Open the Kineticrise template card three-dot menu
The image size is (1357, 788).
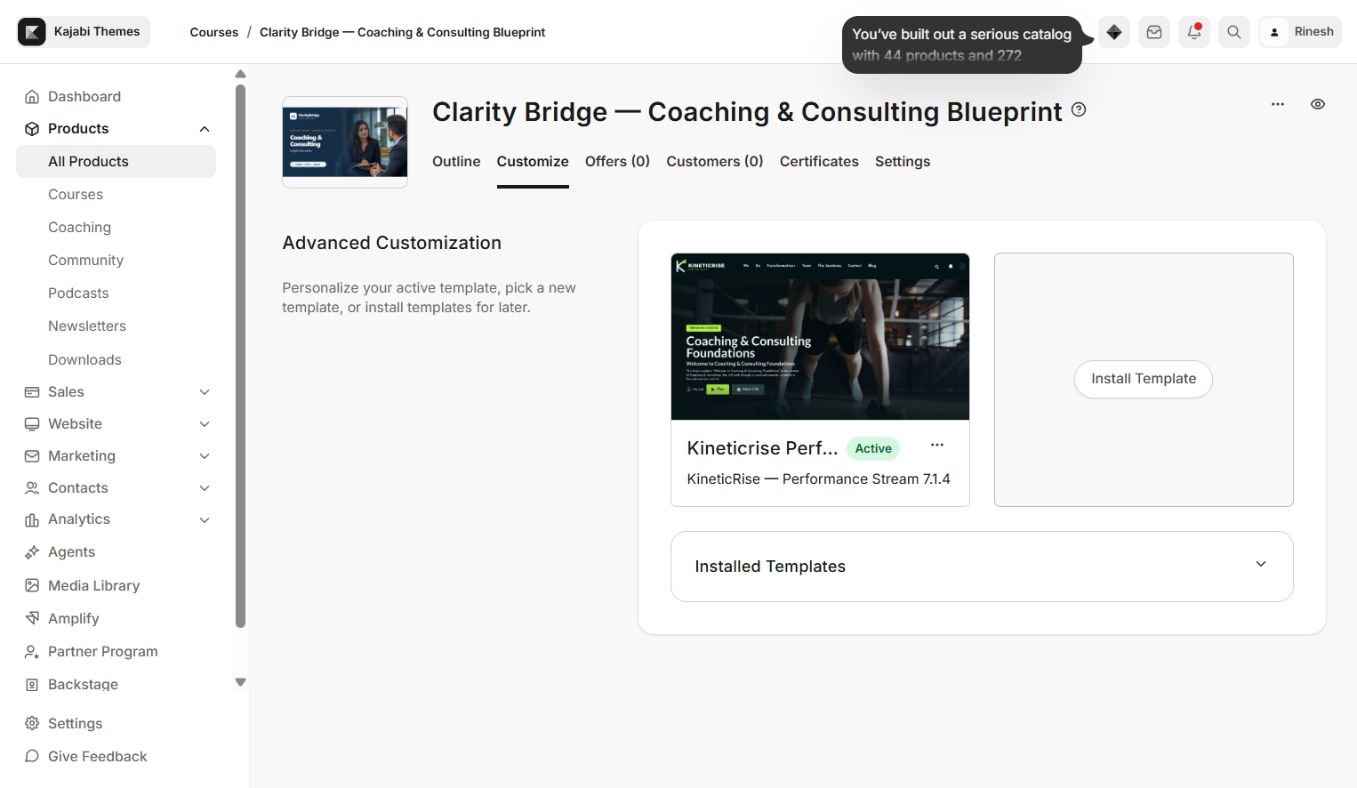pyautogui.click(x=937, y=445)
